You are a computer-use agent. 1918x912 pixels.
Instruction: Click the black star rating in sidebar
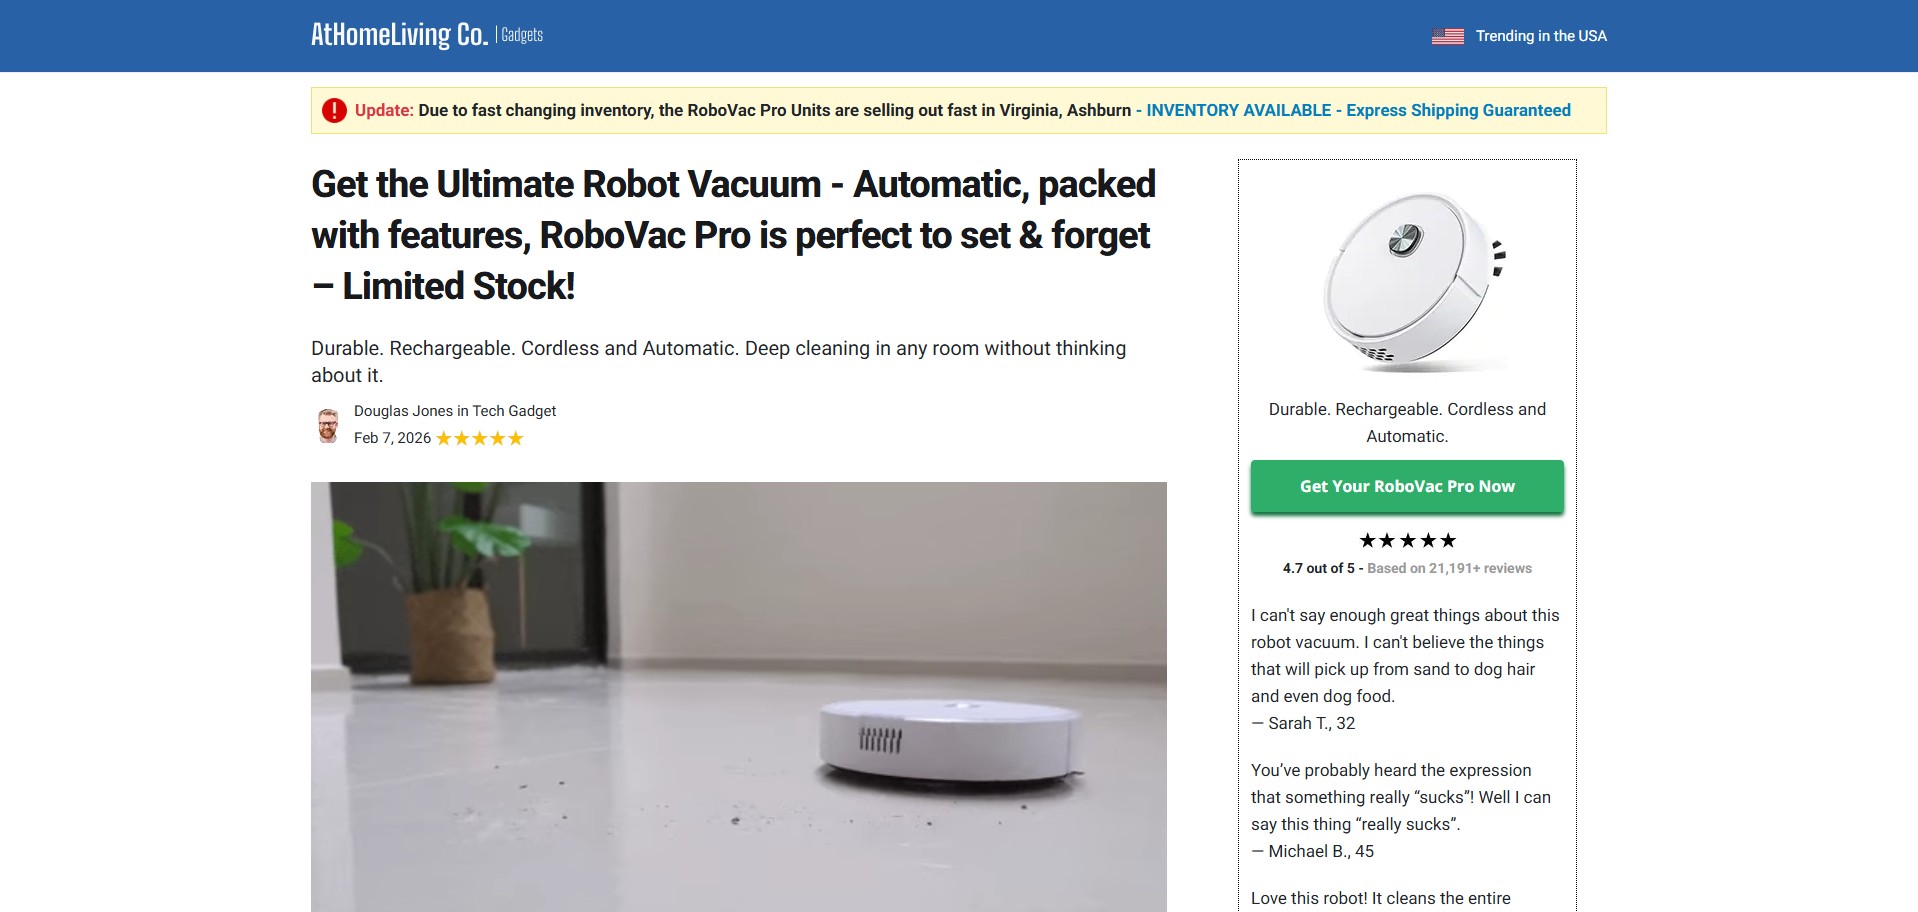coord(1407,540)
